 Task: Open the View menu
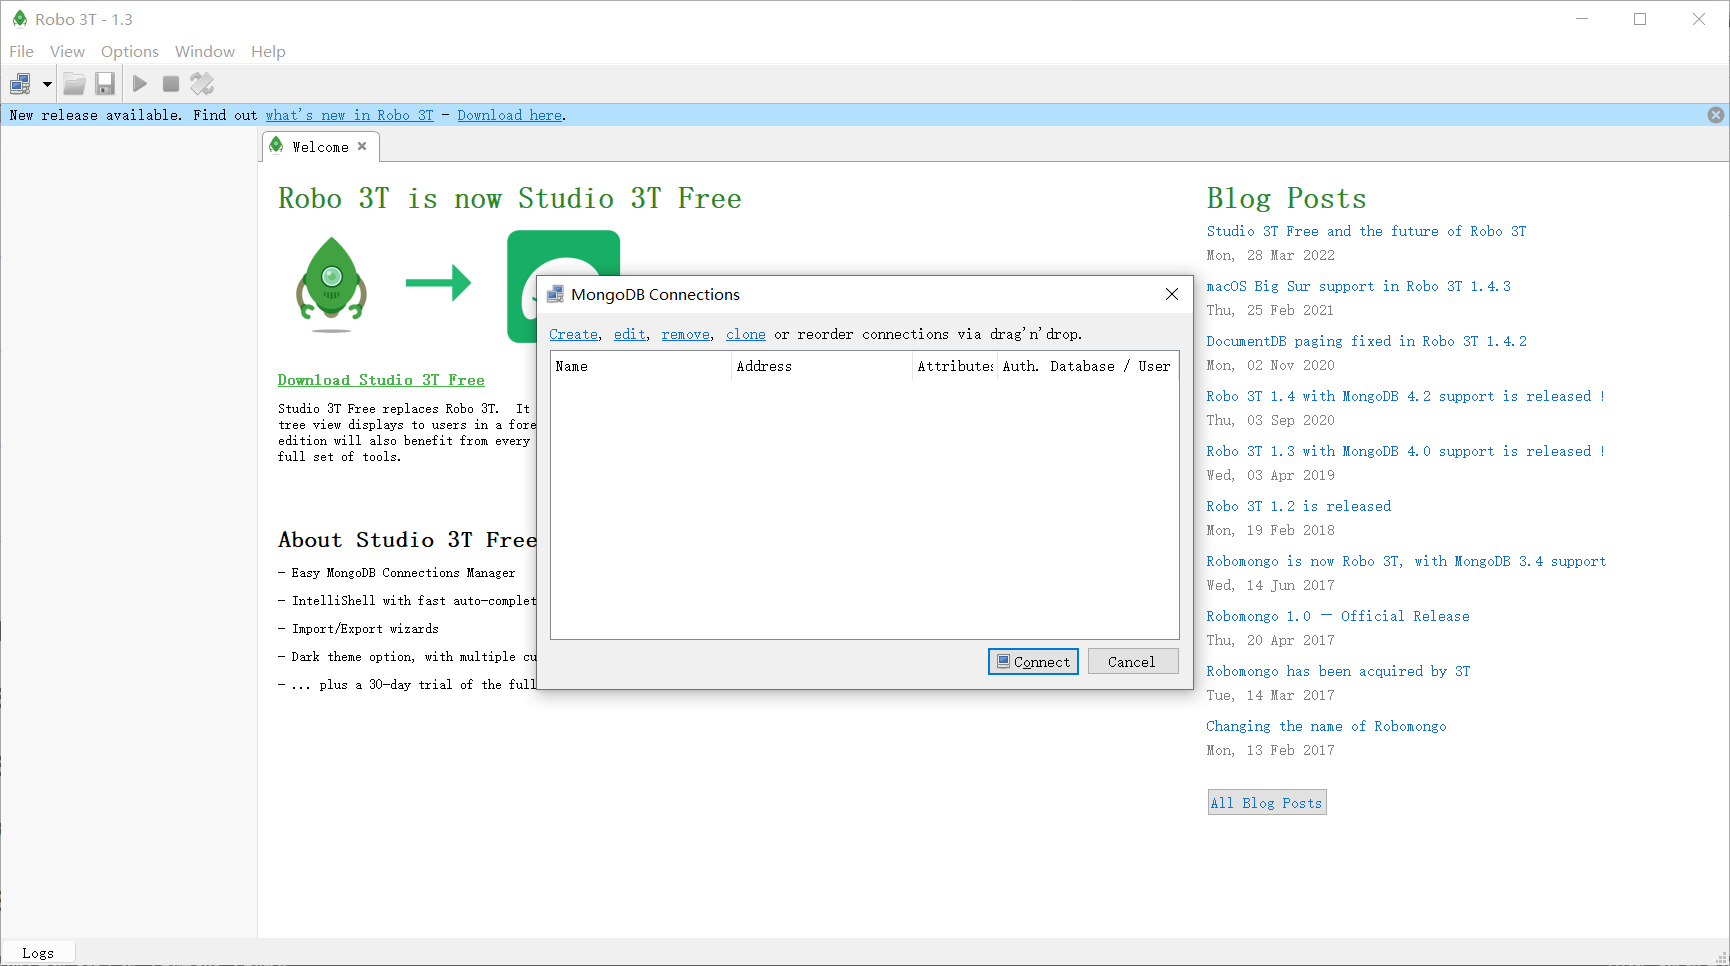click(x=67, y=51)
